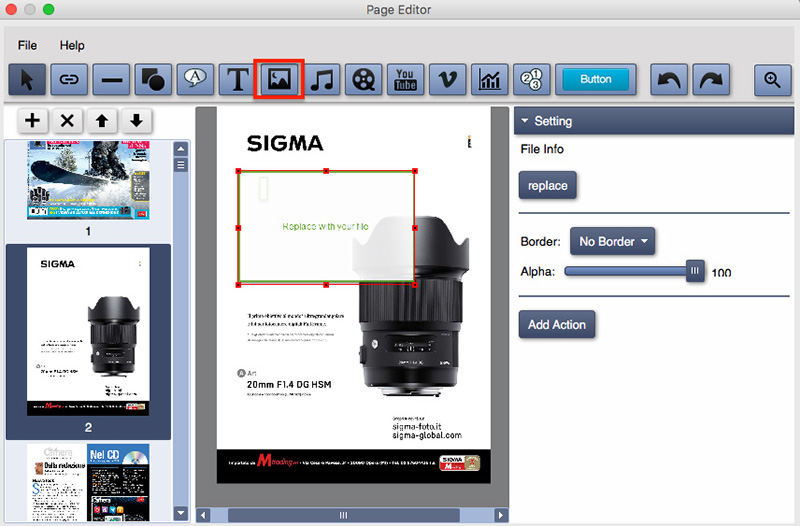Screen dimensions: 800x526
Task: Pick the shapes tool
Action: point(153,80)
